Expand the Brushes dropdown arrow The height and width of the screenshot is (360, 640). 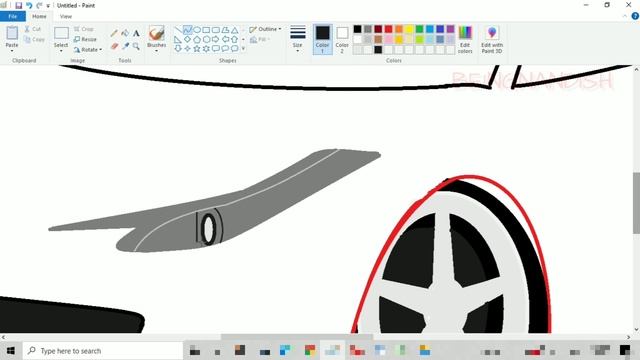(157, 51)
